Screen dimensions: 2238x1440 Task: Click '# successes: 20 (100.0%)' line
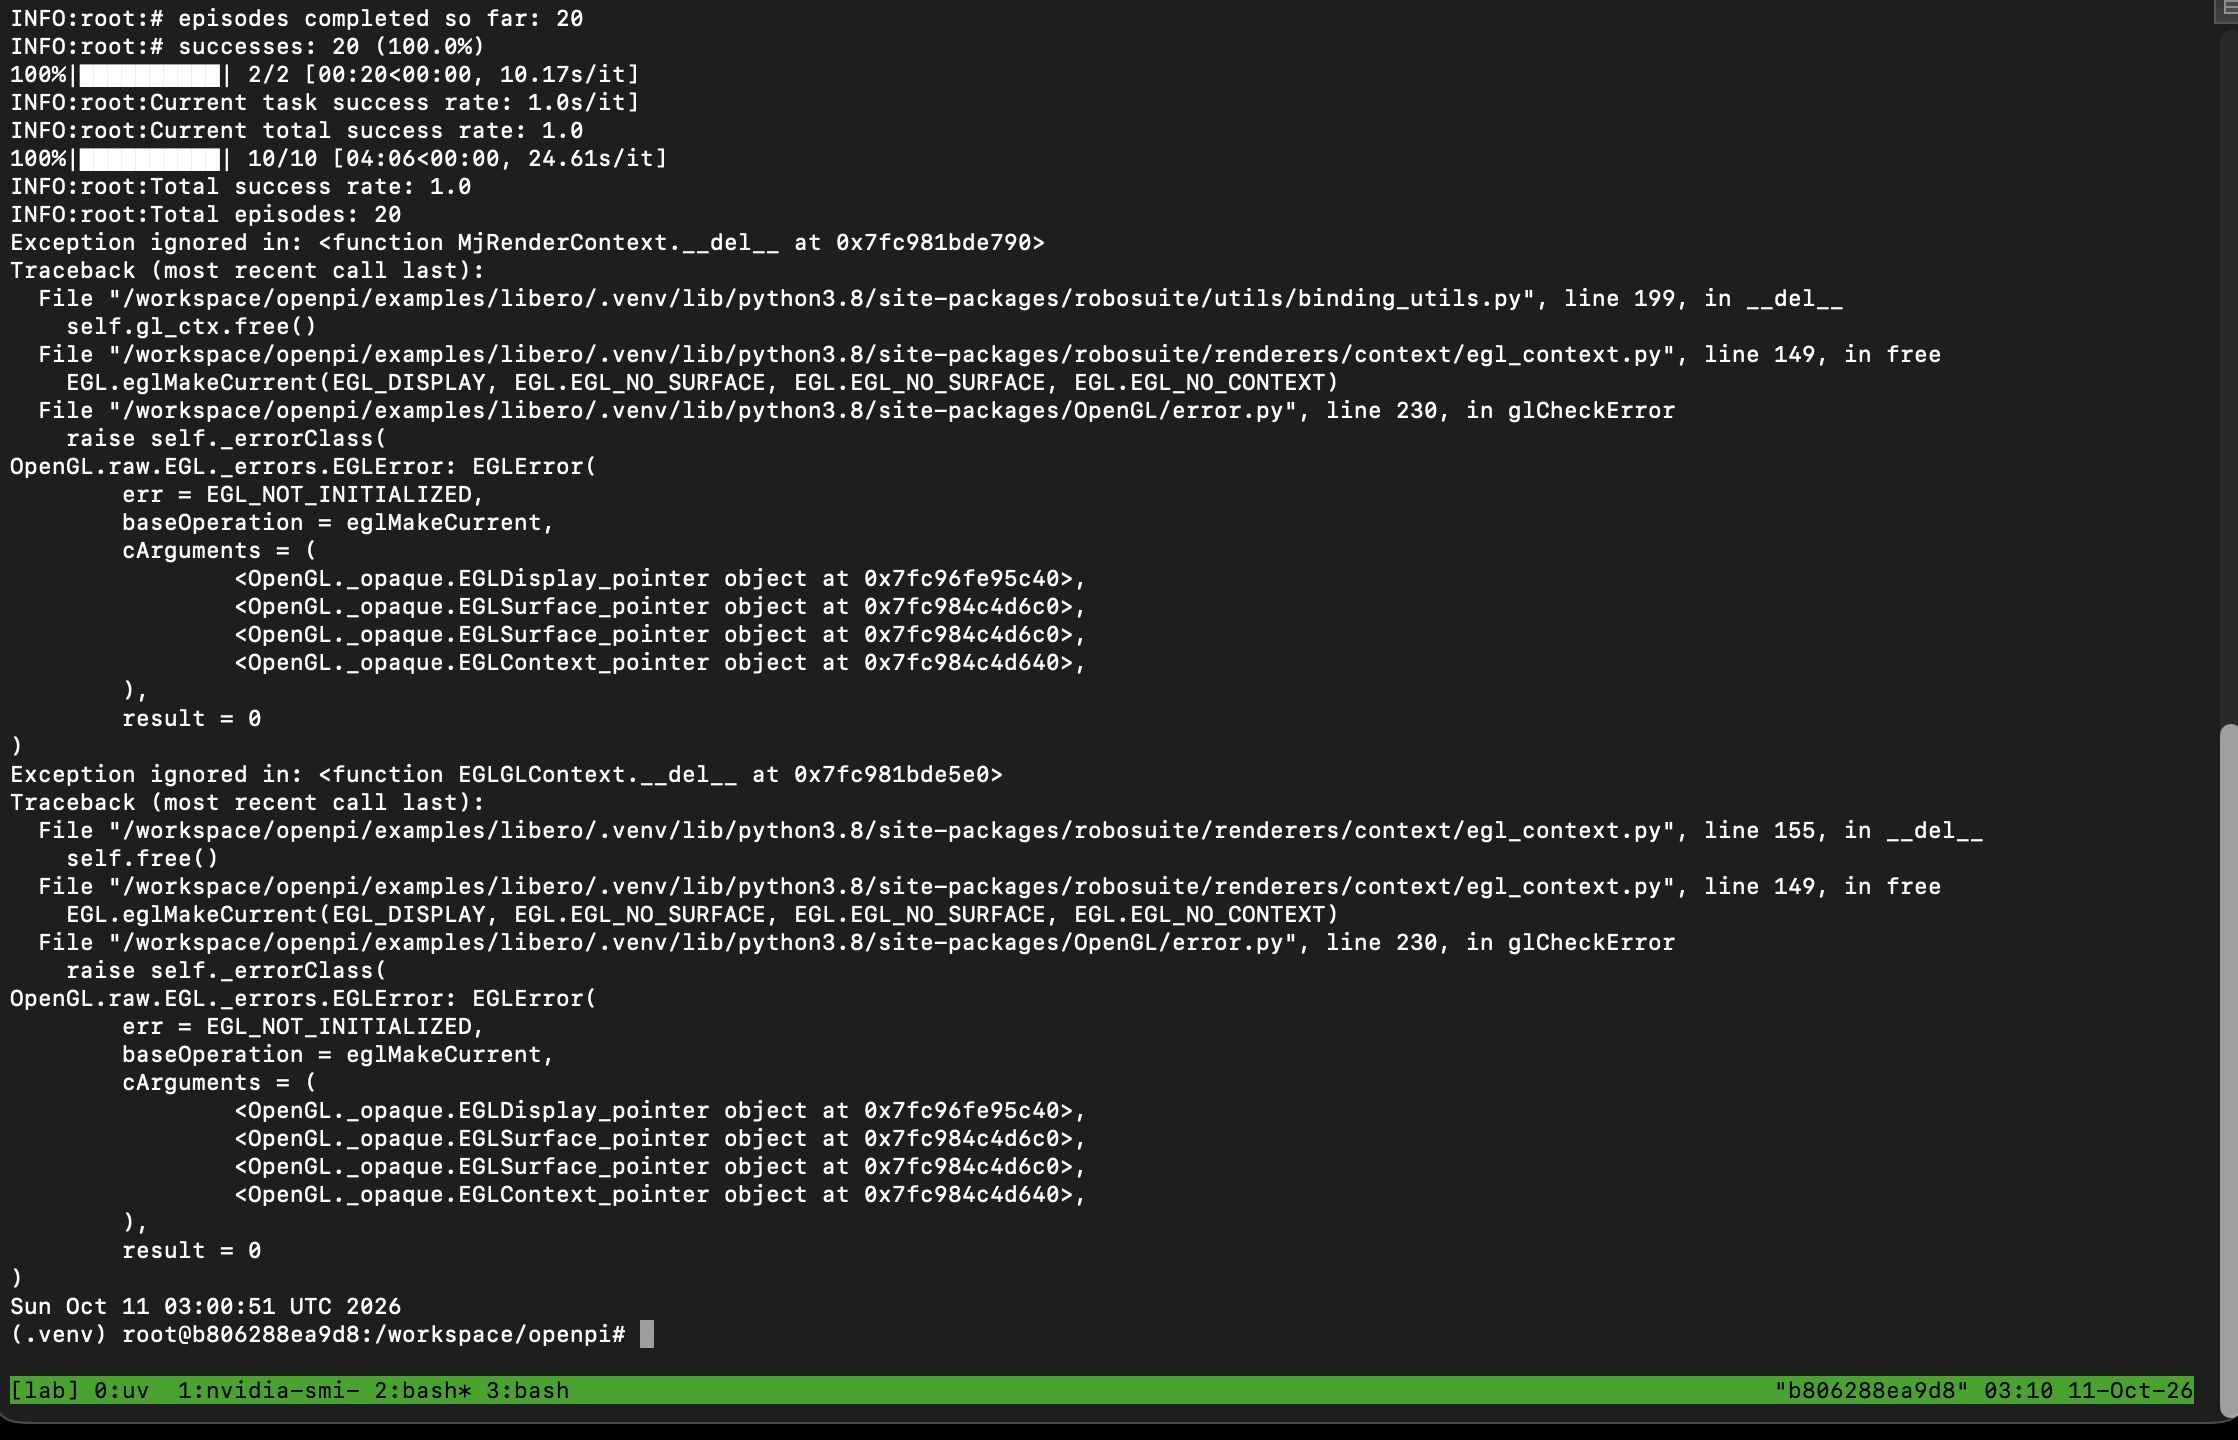[248, 46]
